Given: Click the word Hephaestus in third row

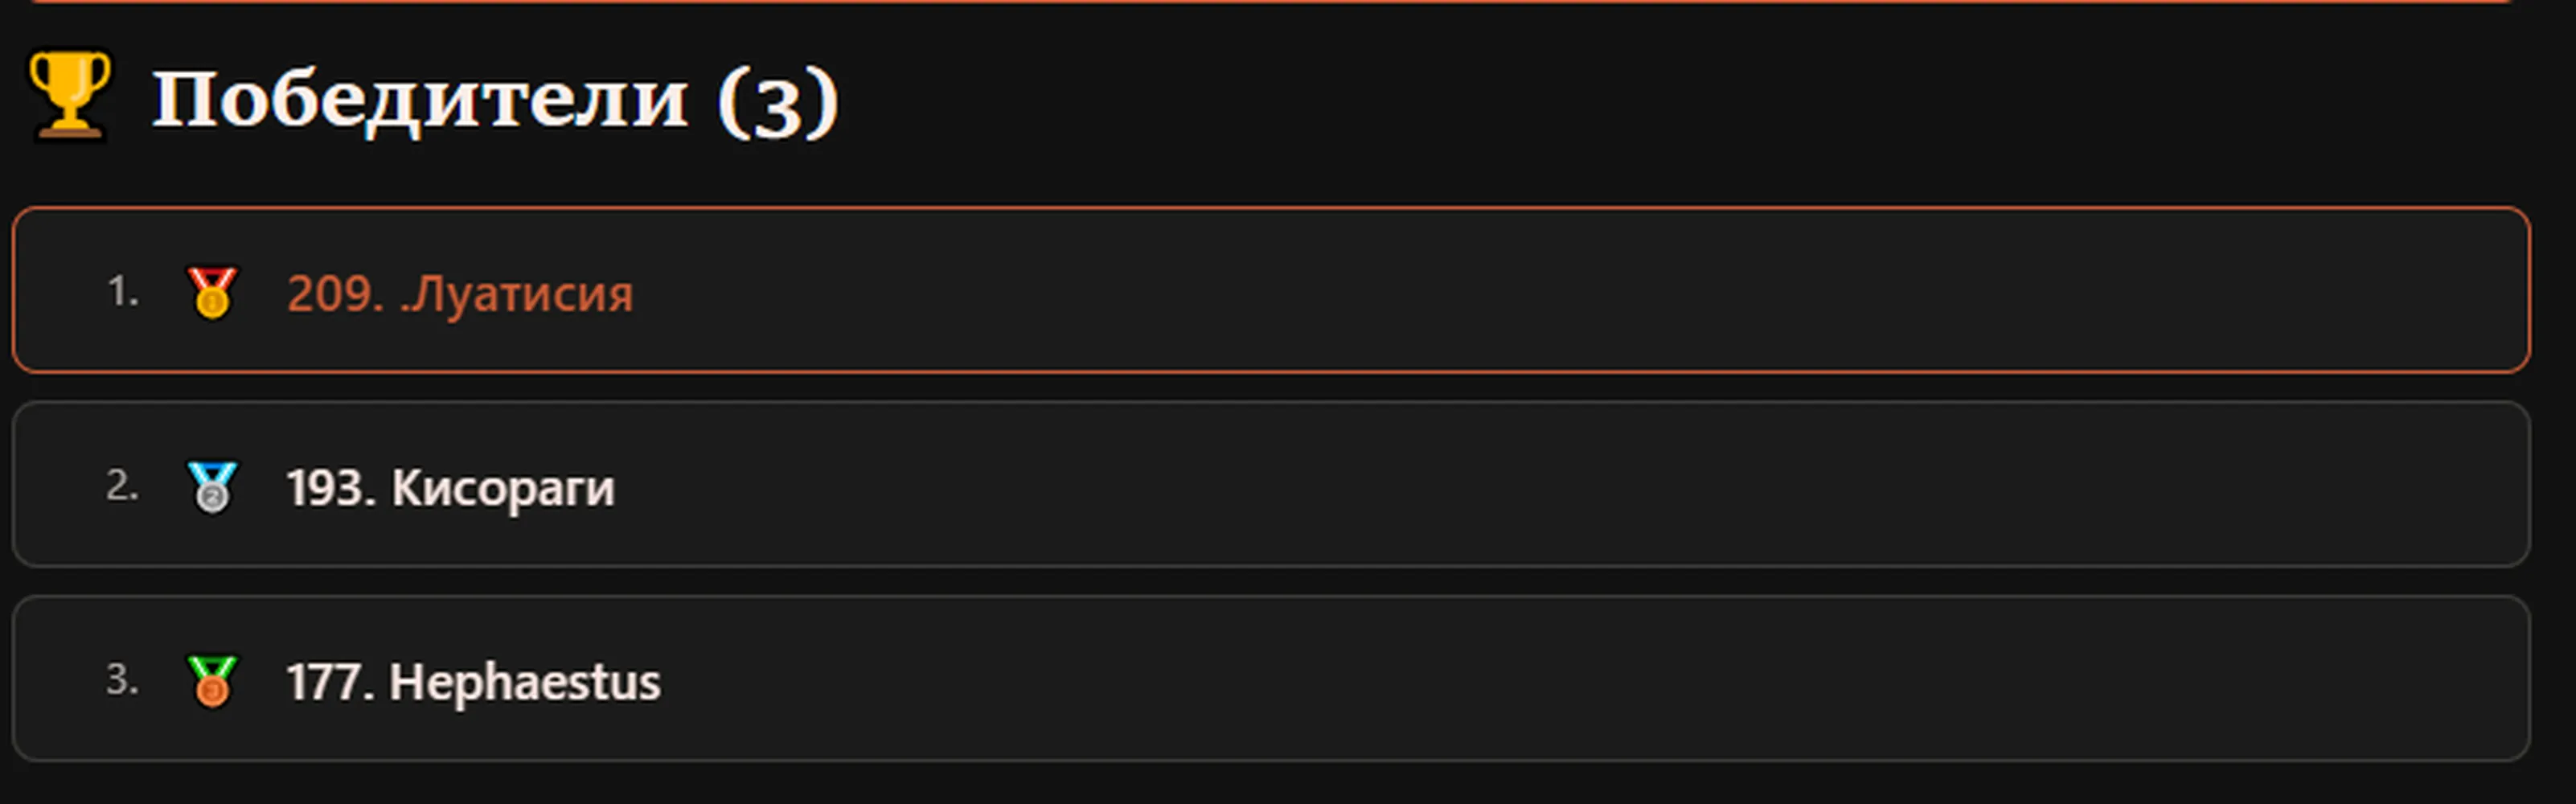Looking at the screenshot, I should (x=525, y=682).
